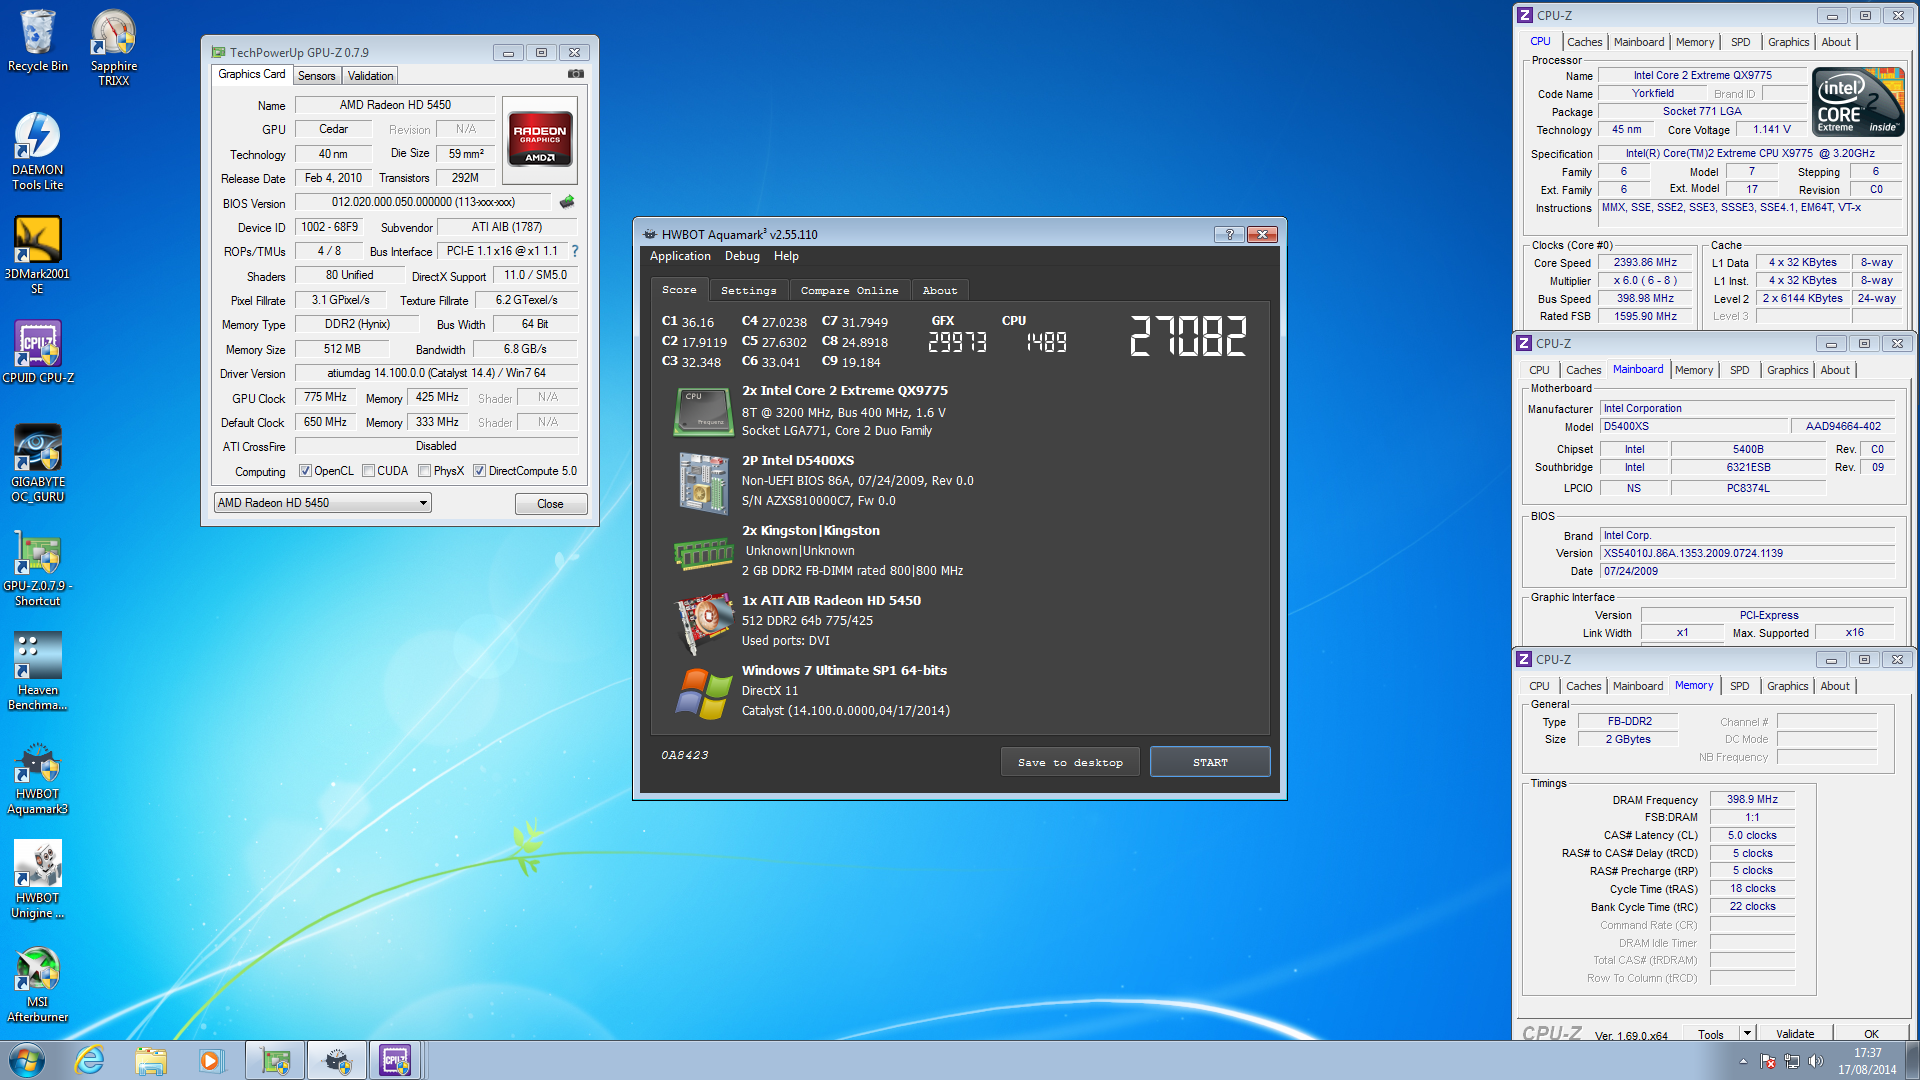Click GPU-Z screenshot camera icon
The width and height of the screenshot is (1920, 1080).
click(x=576, y=74)
